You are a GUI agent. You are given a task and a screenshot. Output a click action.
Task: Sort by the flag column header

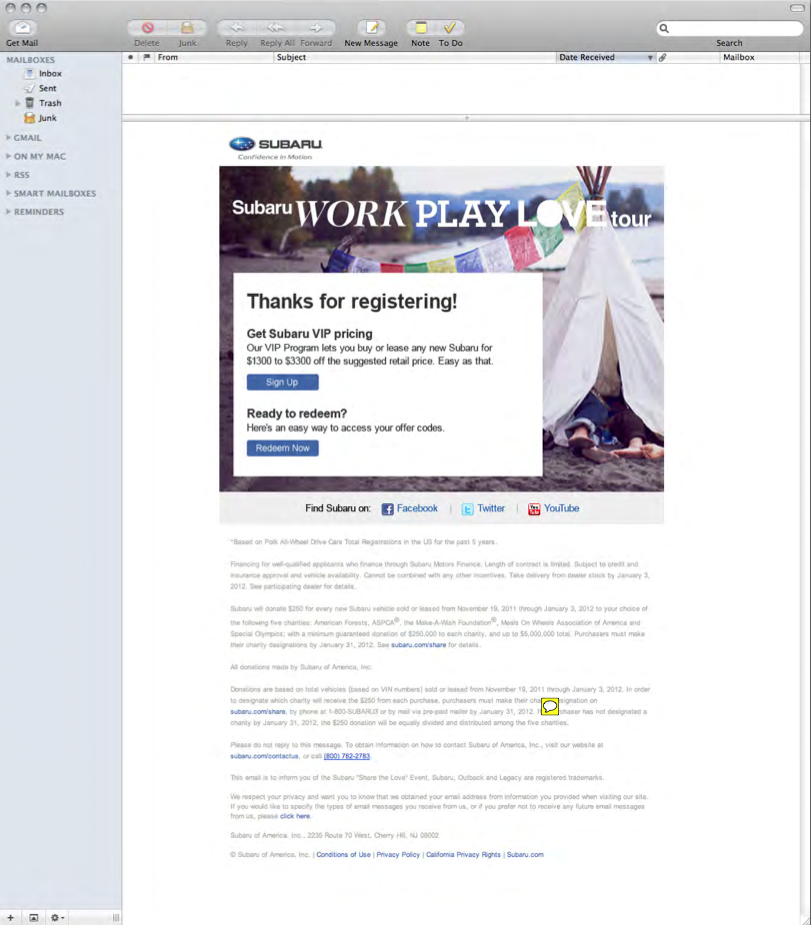pyautogui.click(x=146, y=57)
